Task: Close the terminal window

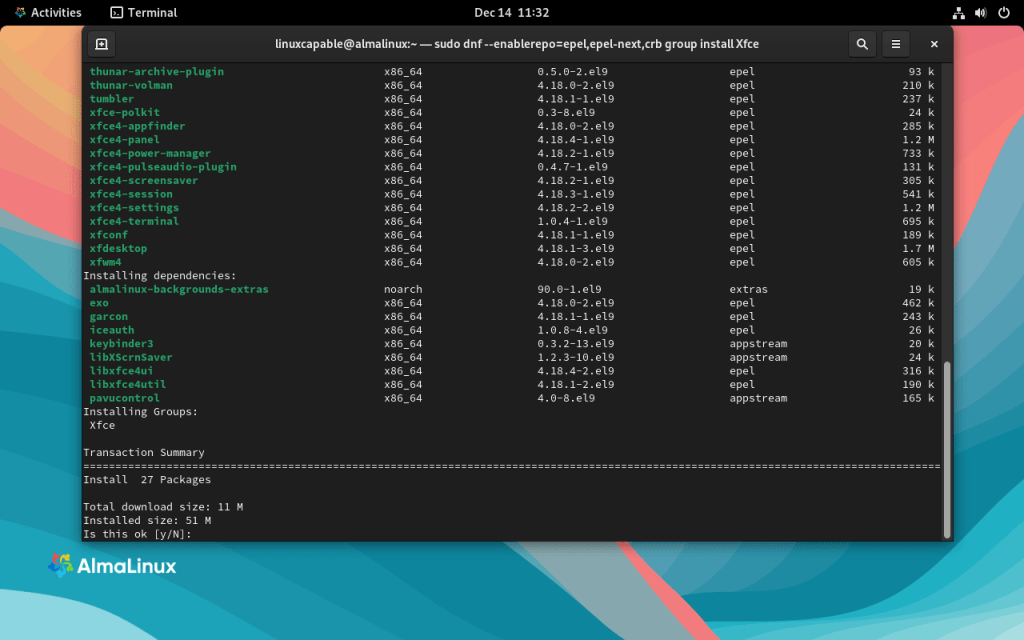Action: click(934, 44)
